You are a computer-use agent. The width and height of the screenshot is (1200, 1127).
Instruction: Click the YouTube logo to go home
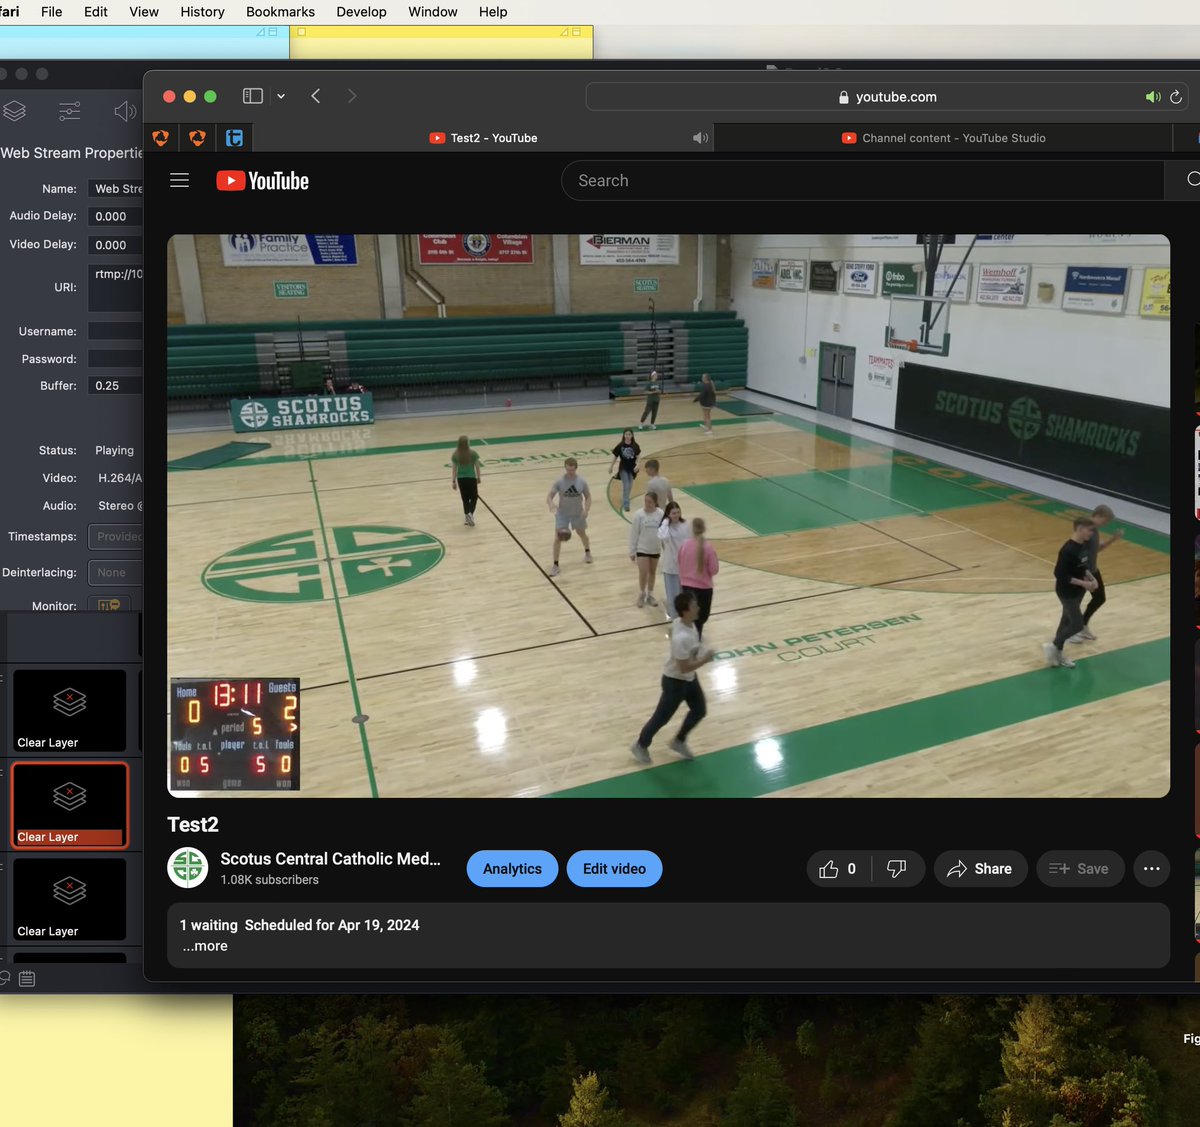(x=263, y=181)
